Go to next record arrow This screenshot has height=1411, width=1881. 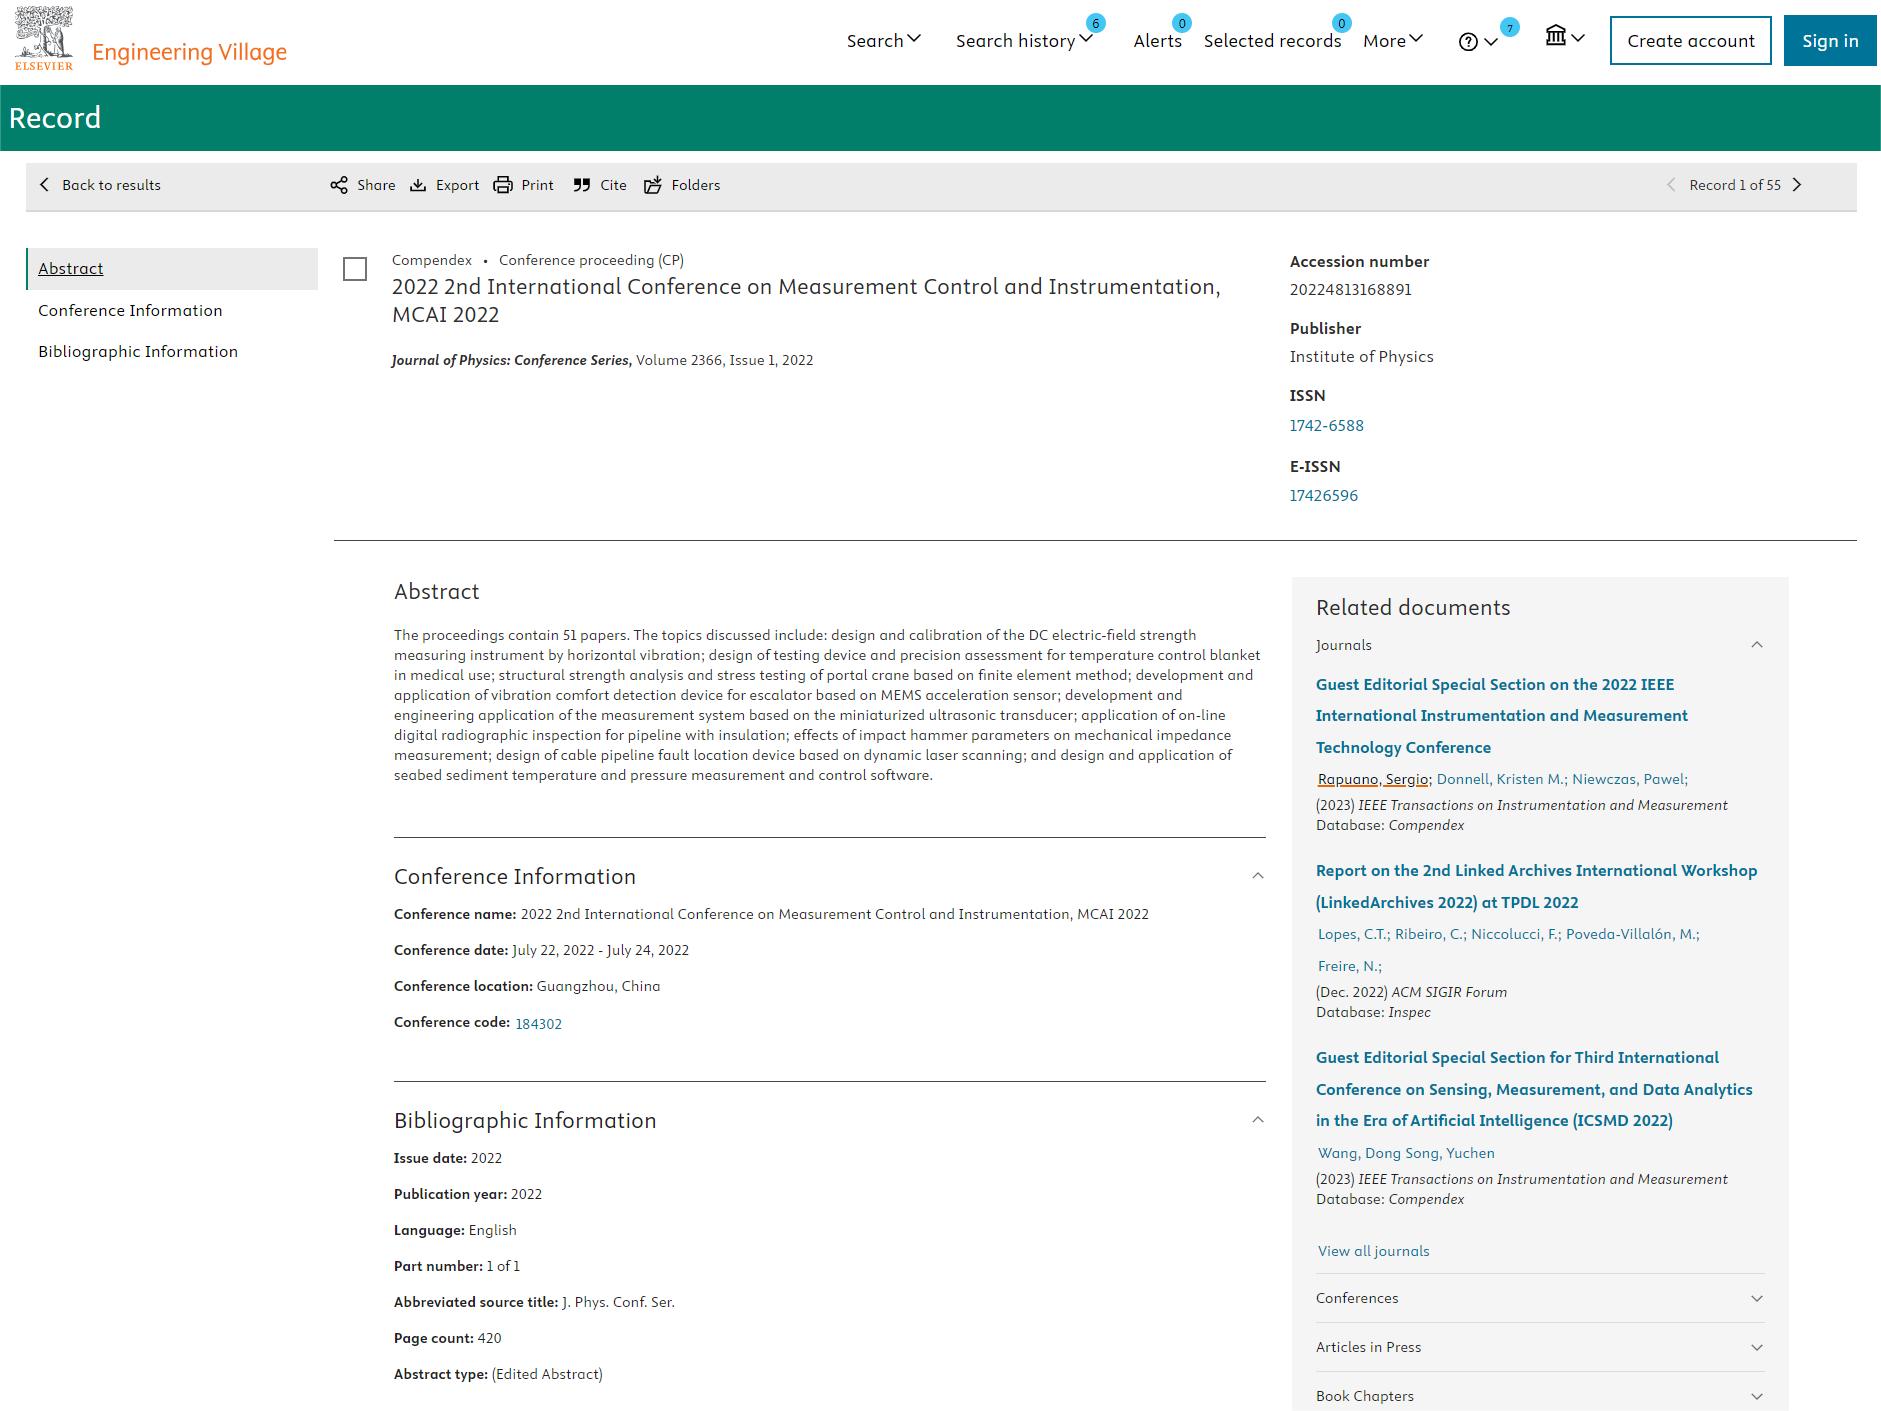point(1797,185)
